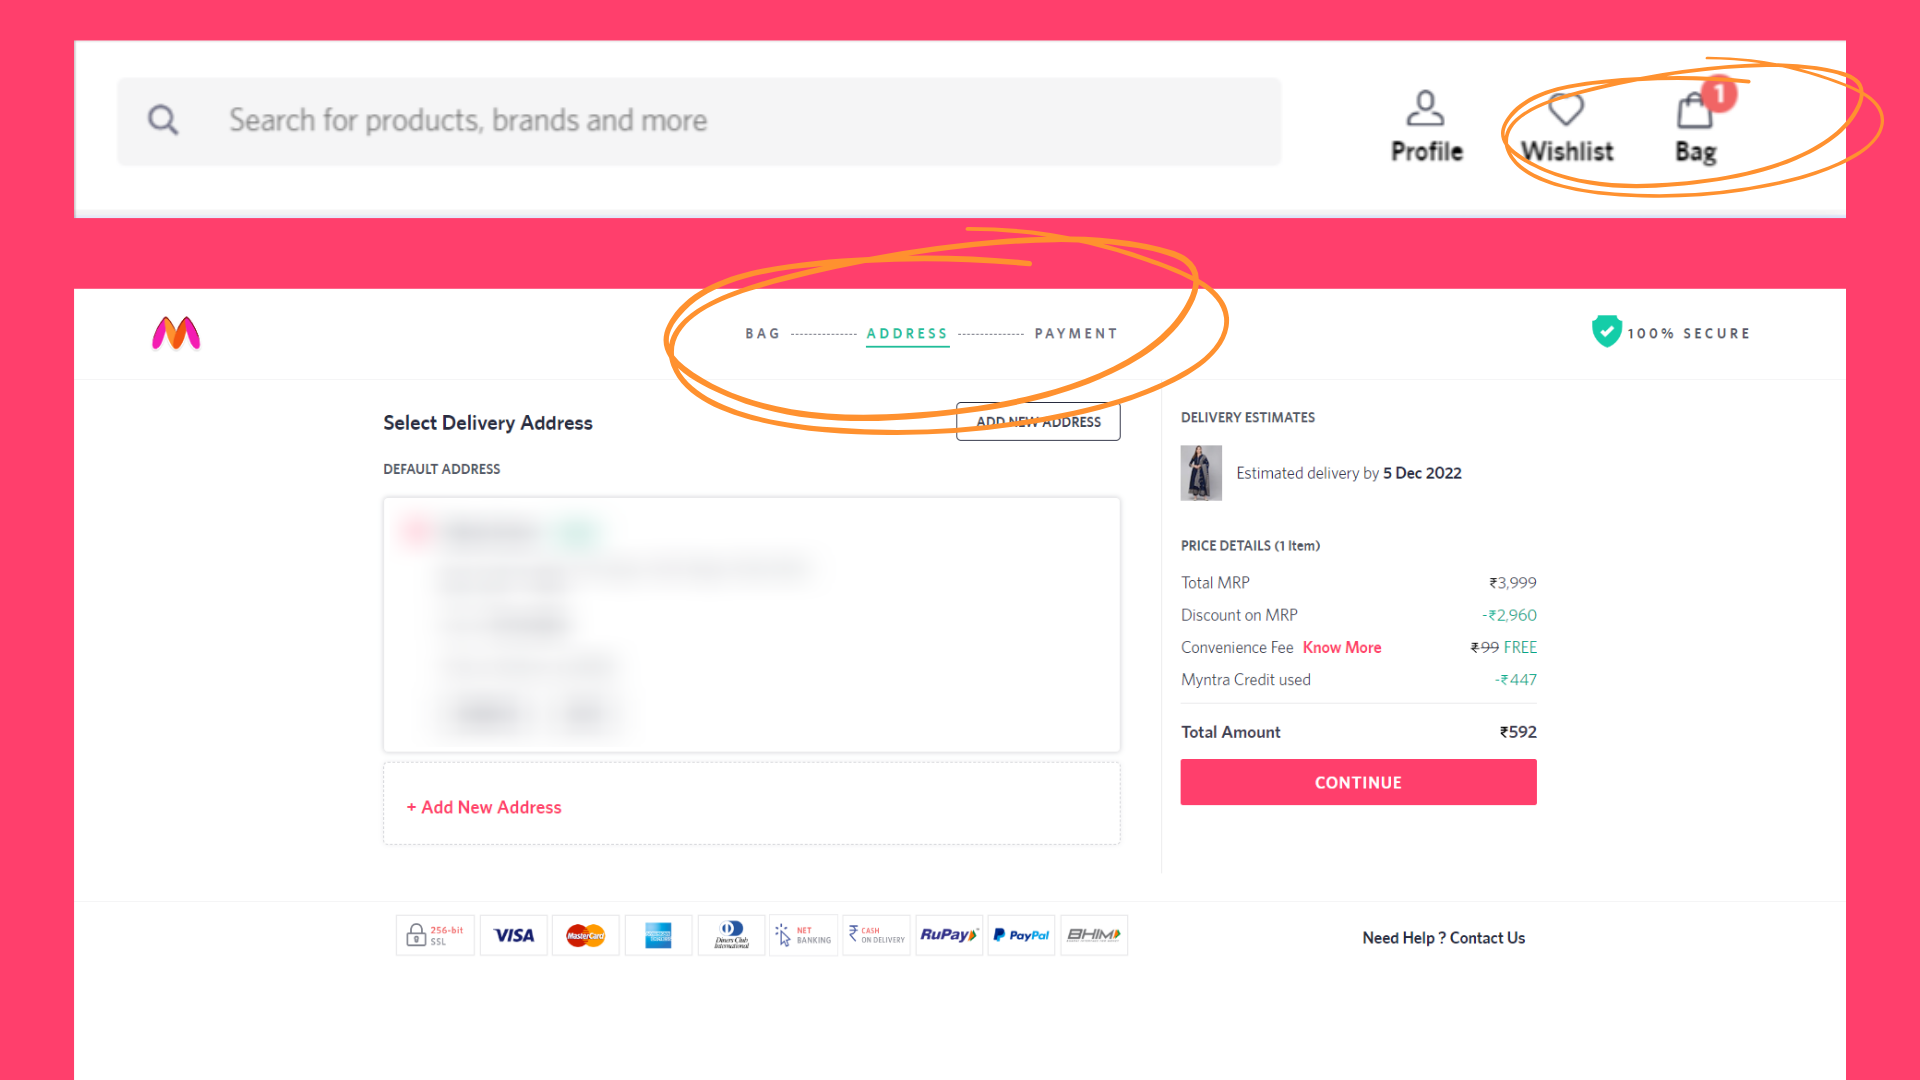Click the PayPal payment icon
Image resolution: width=1920 pixels, height=1080 pixels.
click(x=1021, y=935)
